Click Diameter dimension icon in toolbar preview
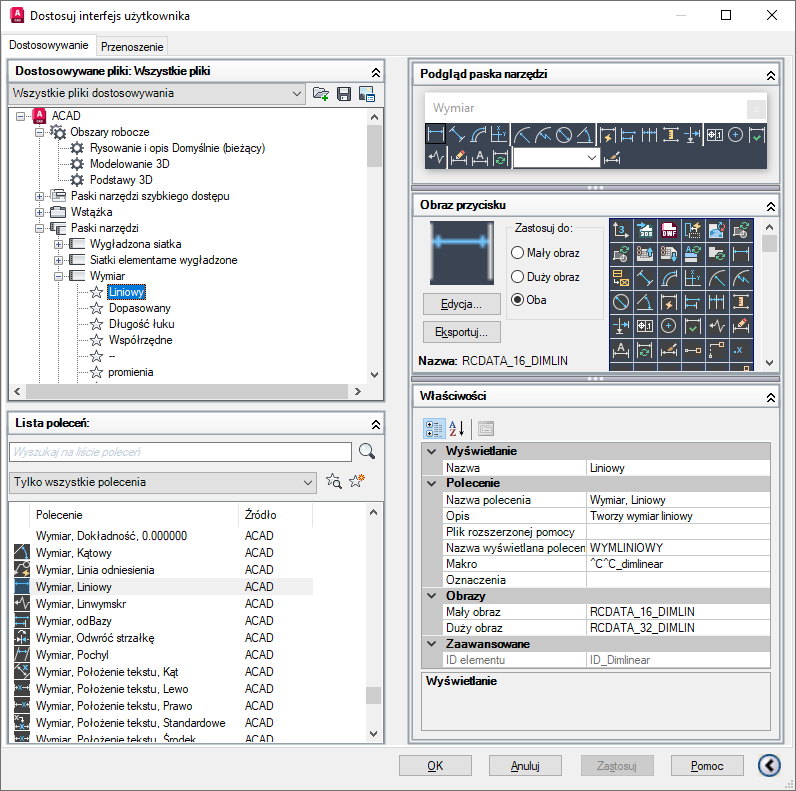 [564, 135]
